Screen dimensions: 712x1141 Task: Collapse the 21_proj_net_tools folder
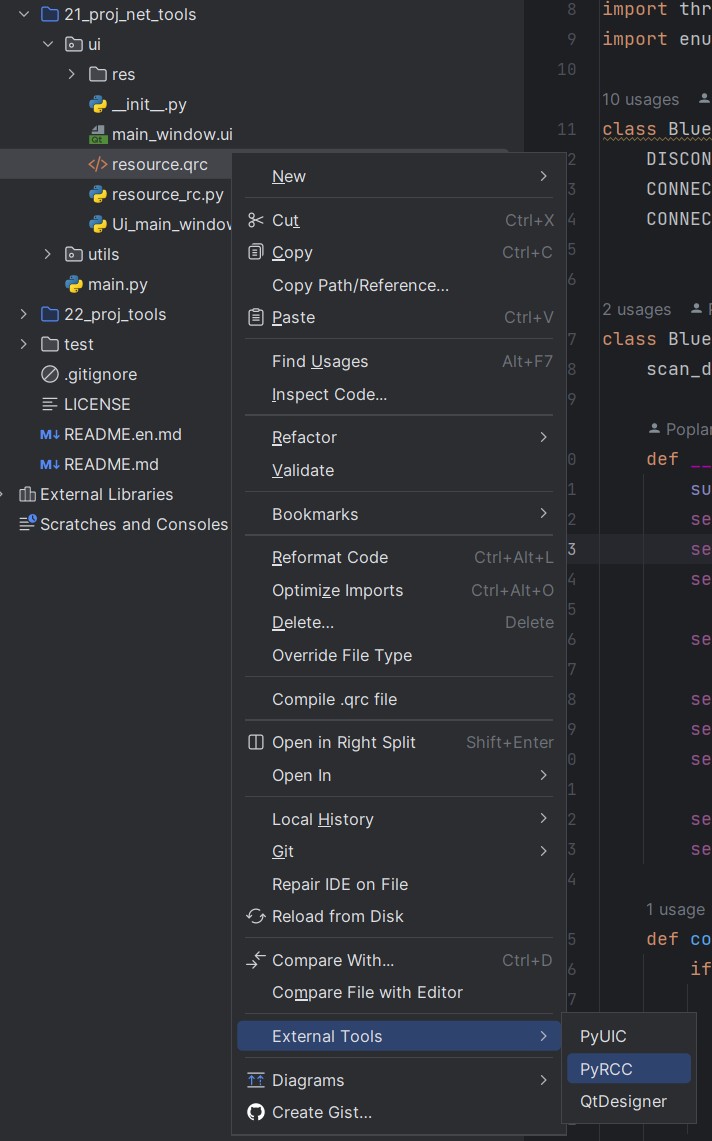tap(24, 14)
